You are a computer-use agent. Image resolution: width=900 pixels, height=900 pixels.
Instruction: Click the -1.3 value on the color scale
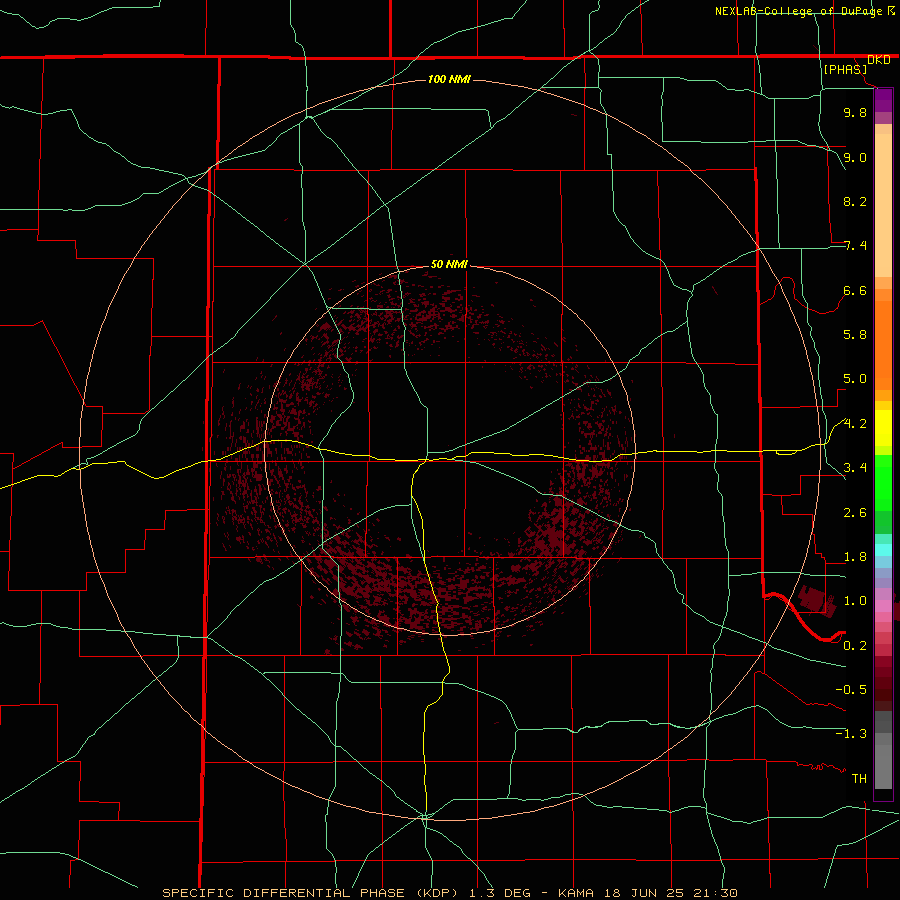pos(851,734)
